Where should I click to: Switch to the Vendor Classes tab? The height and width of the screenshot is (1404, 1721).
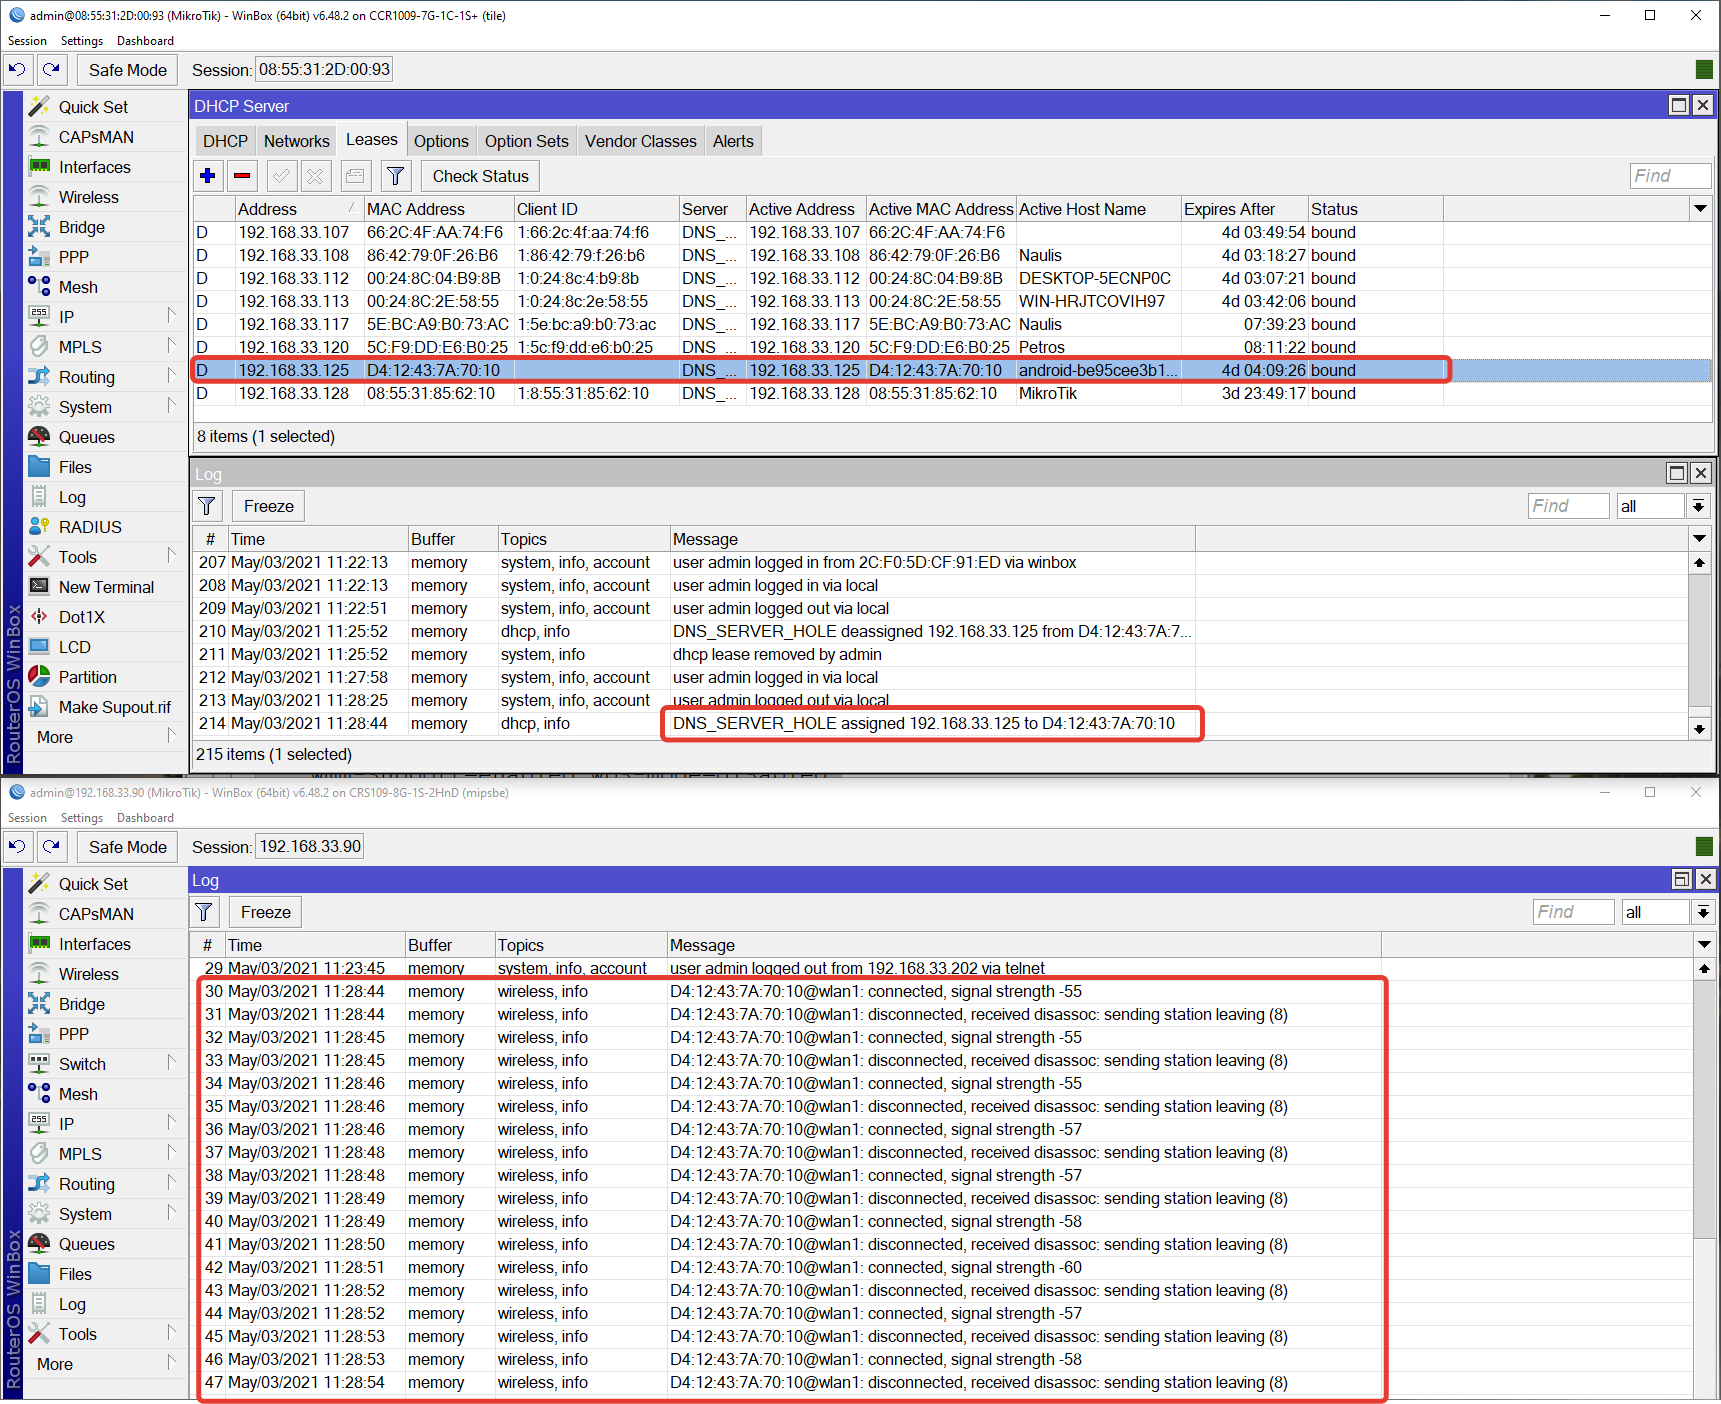tap(640, 141)
